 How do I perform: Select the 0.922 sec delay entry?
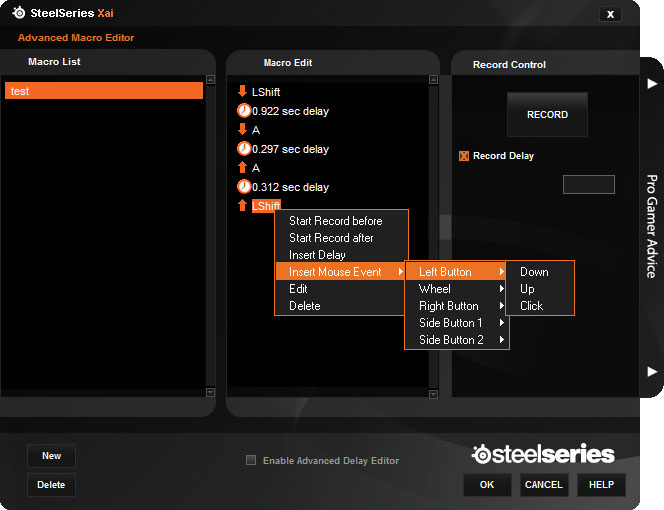290,111
